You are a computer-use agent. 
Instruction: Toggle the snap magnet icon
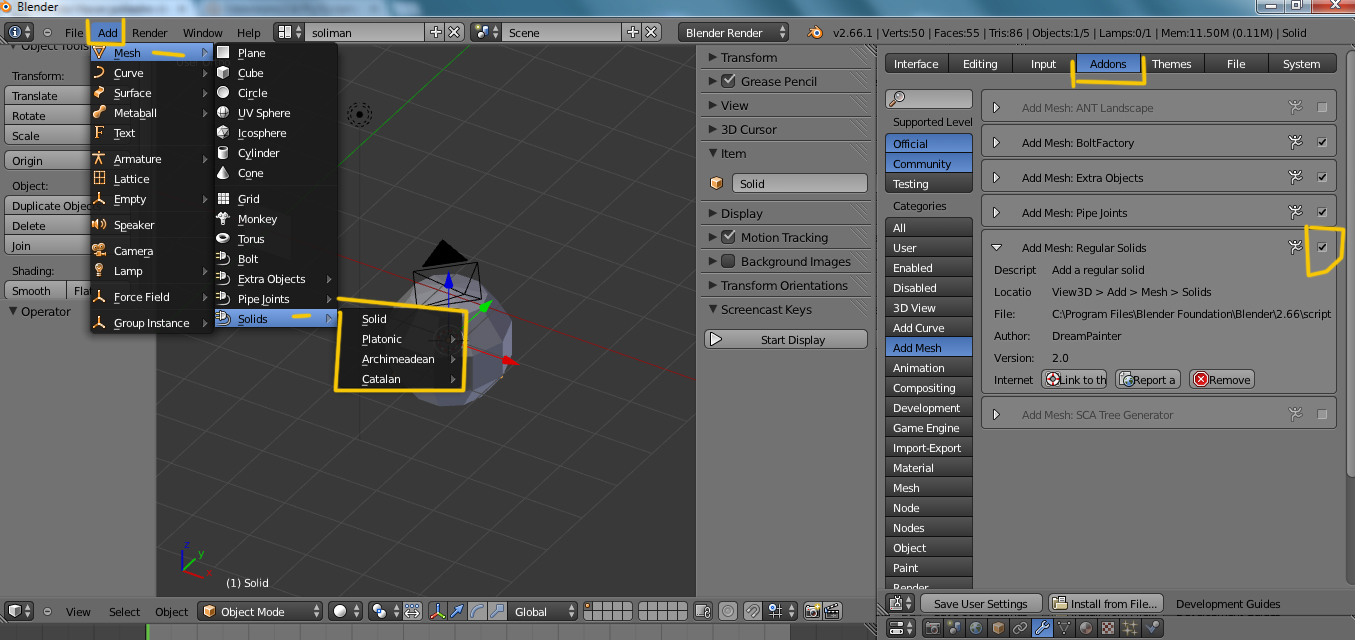coord(752,611)
